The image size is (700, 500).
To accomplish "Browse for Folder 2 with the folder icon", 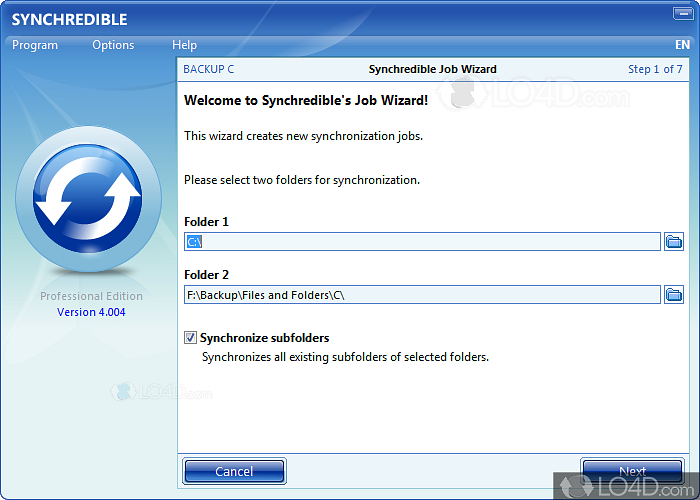I will [674, 295].
